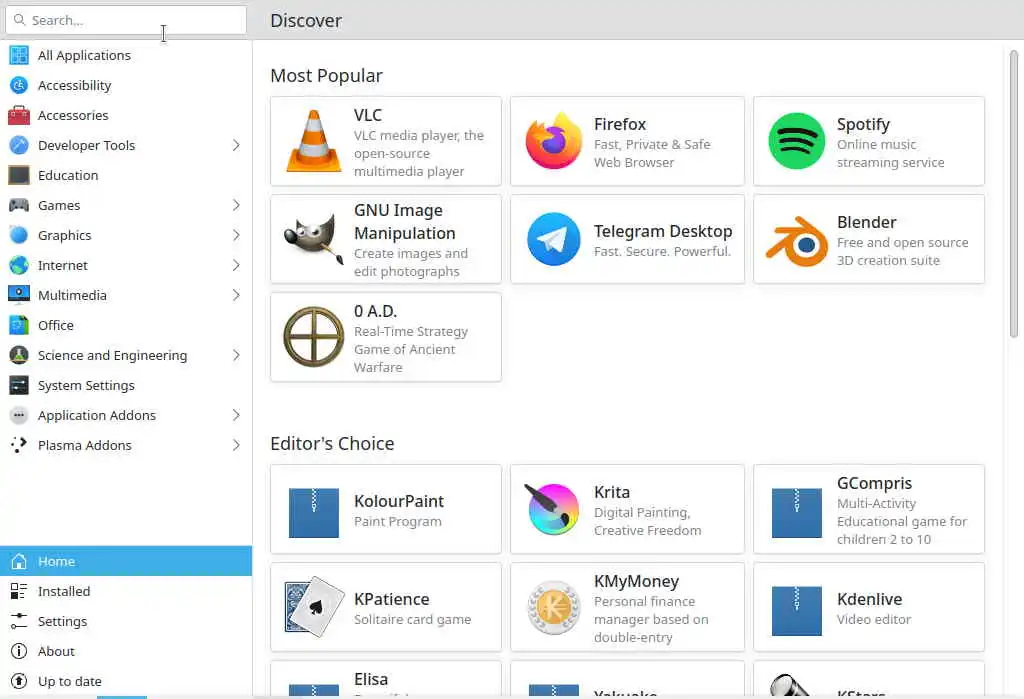Open the Installed applications page
The image size is (1024, 699).
(x=126, y=591)
